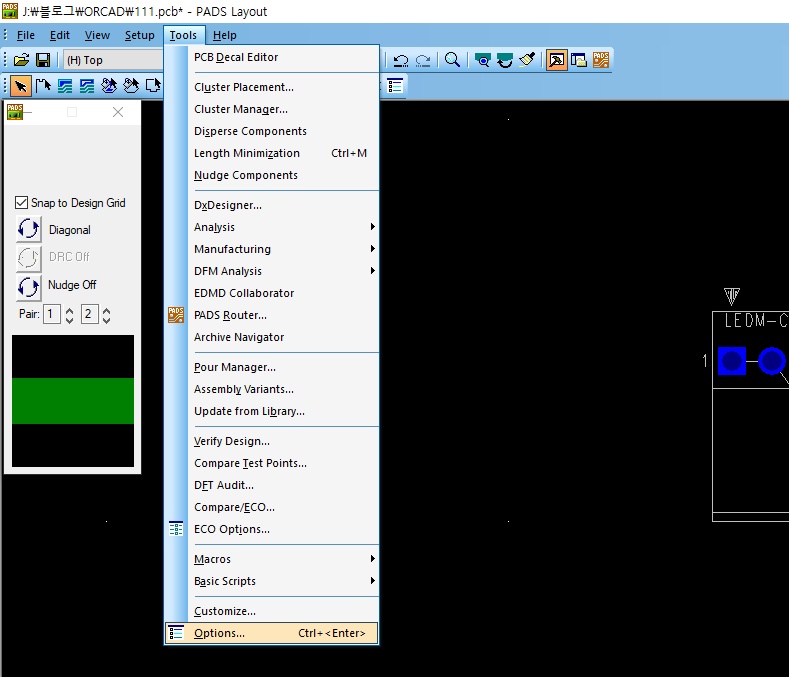Choose the Select mode arrow tool
Viewport: 789px width, 677px height.
click(x=21, y=86)
